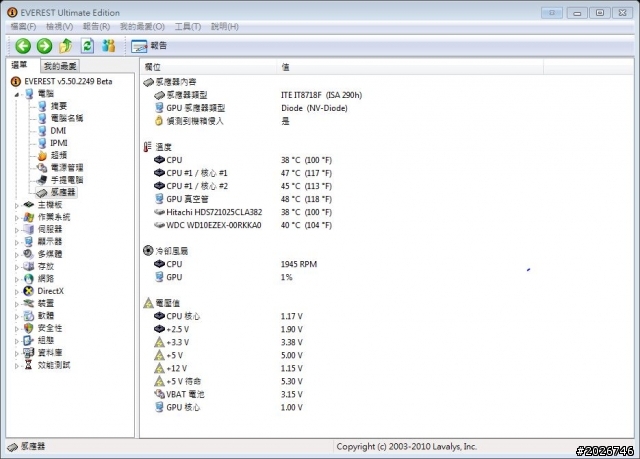Expand the 主機板 tree node
The image size is (640, 459).
point(17,205)
